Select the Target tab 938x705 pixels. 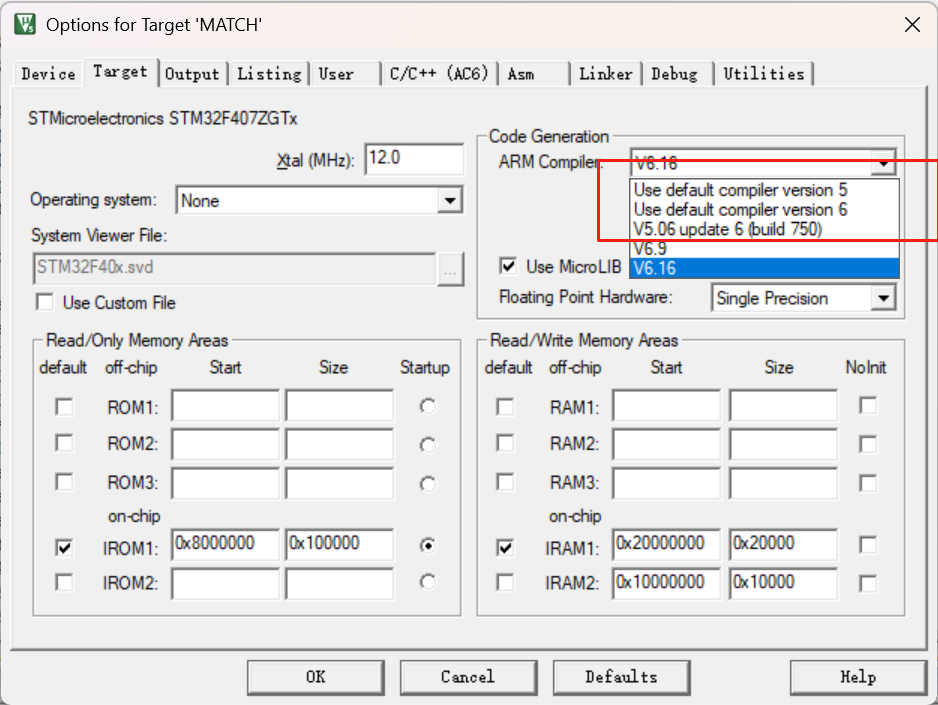tap(120, 72)
